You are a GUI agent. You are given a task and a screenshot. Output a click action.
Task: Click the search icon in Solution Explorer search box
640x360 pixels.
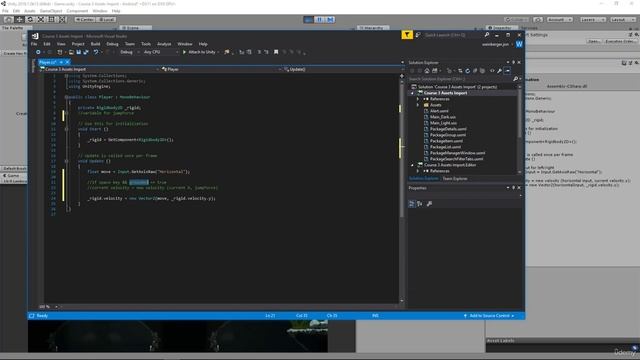coord(516,79)
